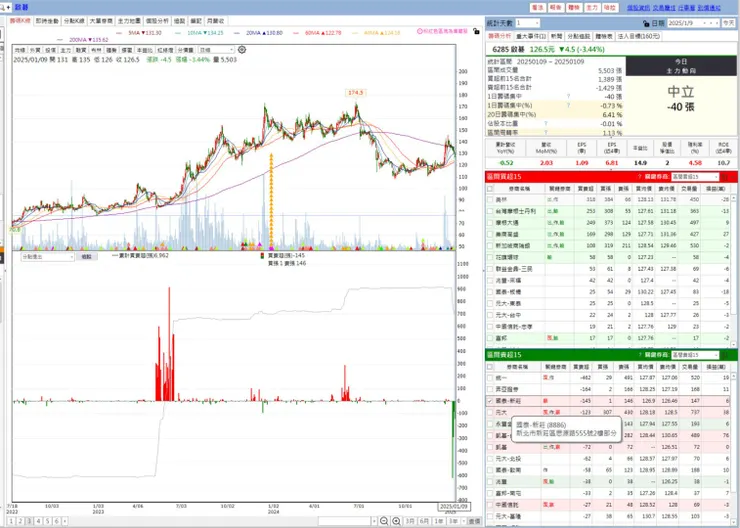Click the plus icon next to search
Viewport: 740px width, 528px height.
click(x=8, y=7)
